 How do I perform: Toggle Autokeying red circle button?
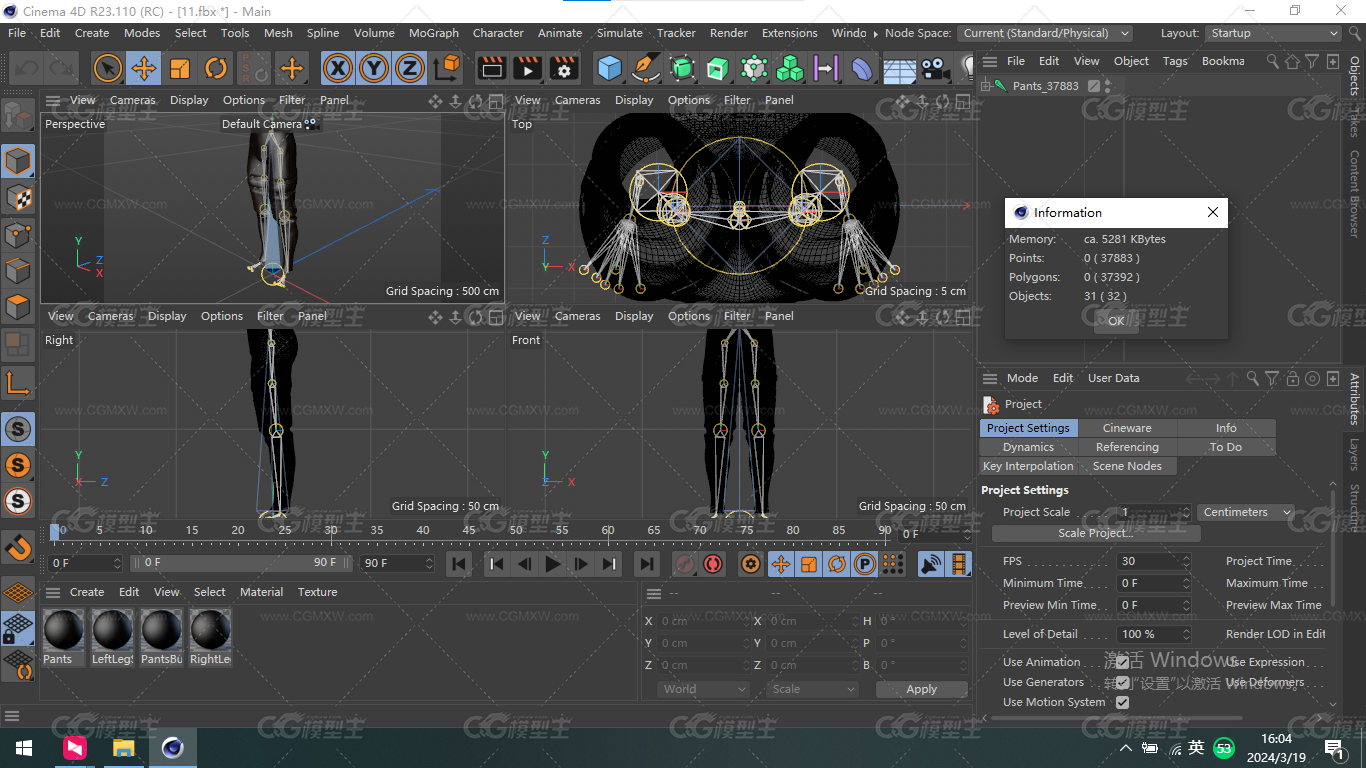(713, 564)
